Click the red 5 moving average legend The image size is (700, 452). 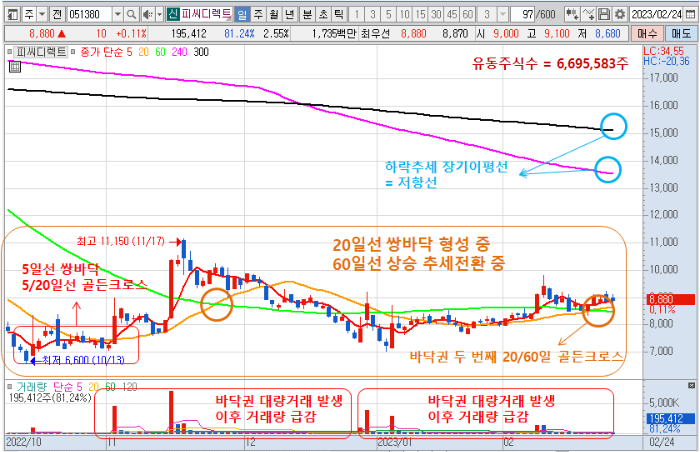coord(129,52)
